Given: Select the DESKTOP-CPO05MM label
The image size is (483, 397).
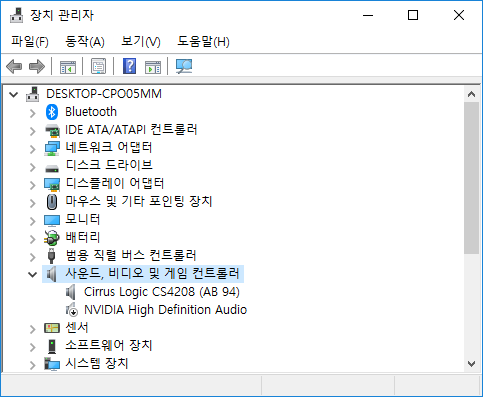Looking at the screenshot, I should pos(104,94).
